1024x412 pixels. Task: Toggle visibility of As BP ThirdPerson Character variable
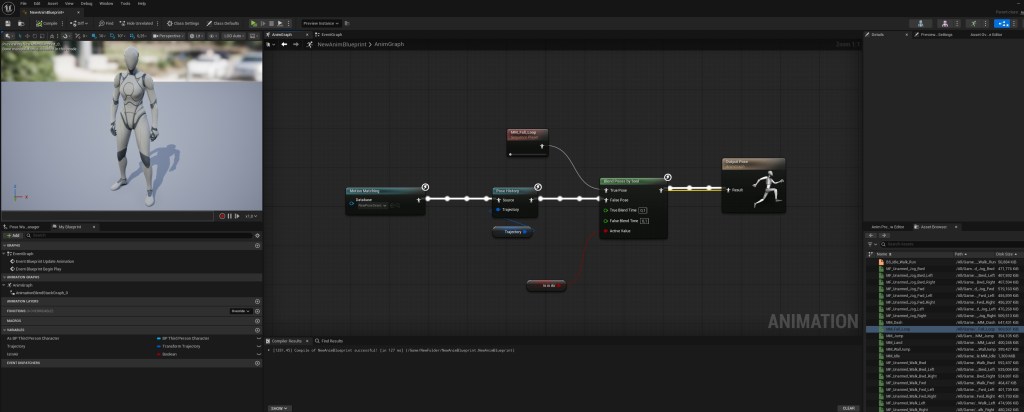[x=257, y=338]
